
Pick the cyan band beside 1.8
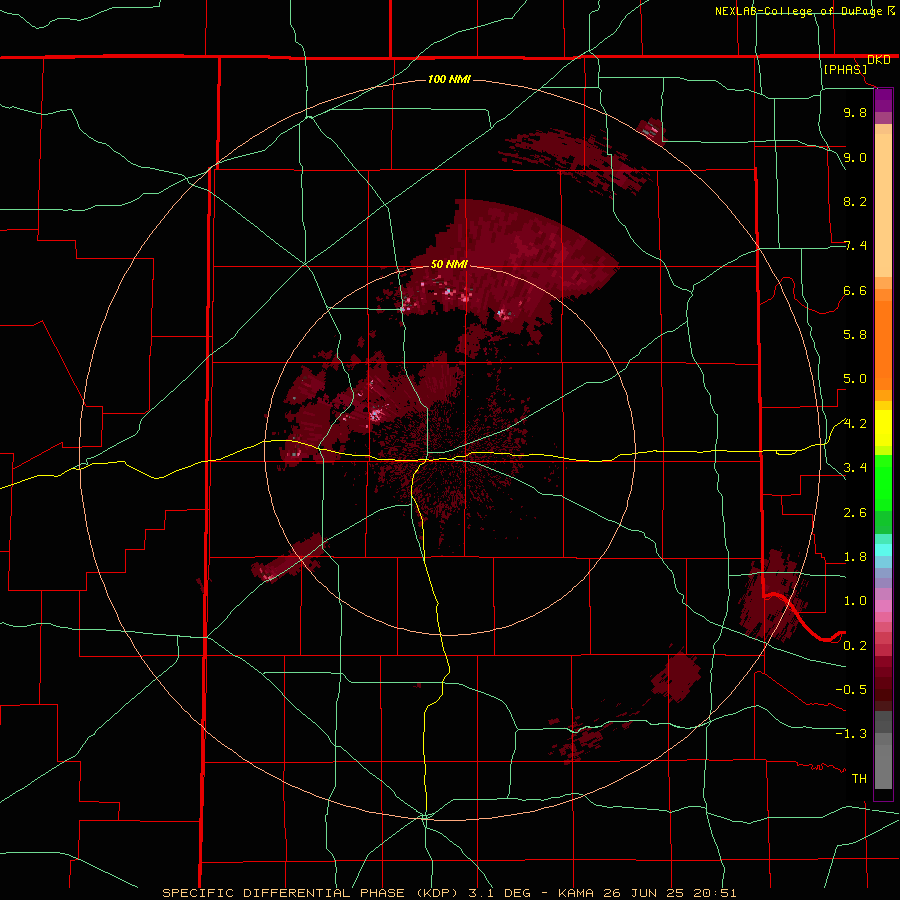[x=883, y=549]
